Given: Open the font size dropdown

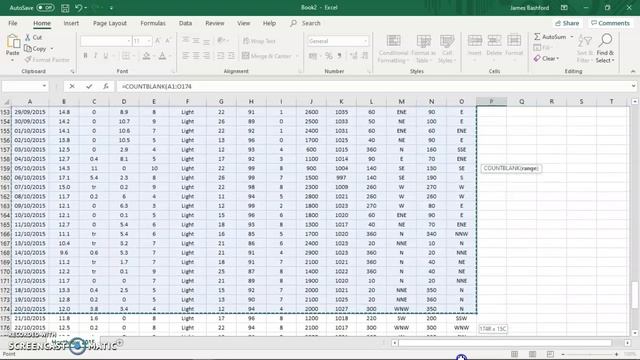Looking at the screenshot, I should coord(149,41).
